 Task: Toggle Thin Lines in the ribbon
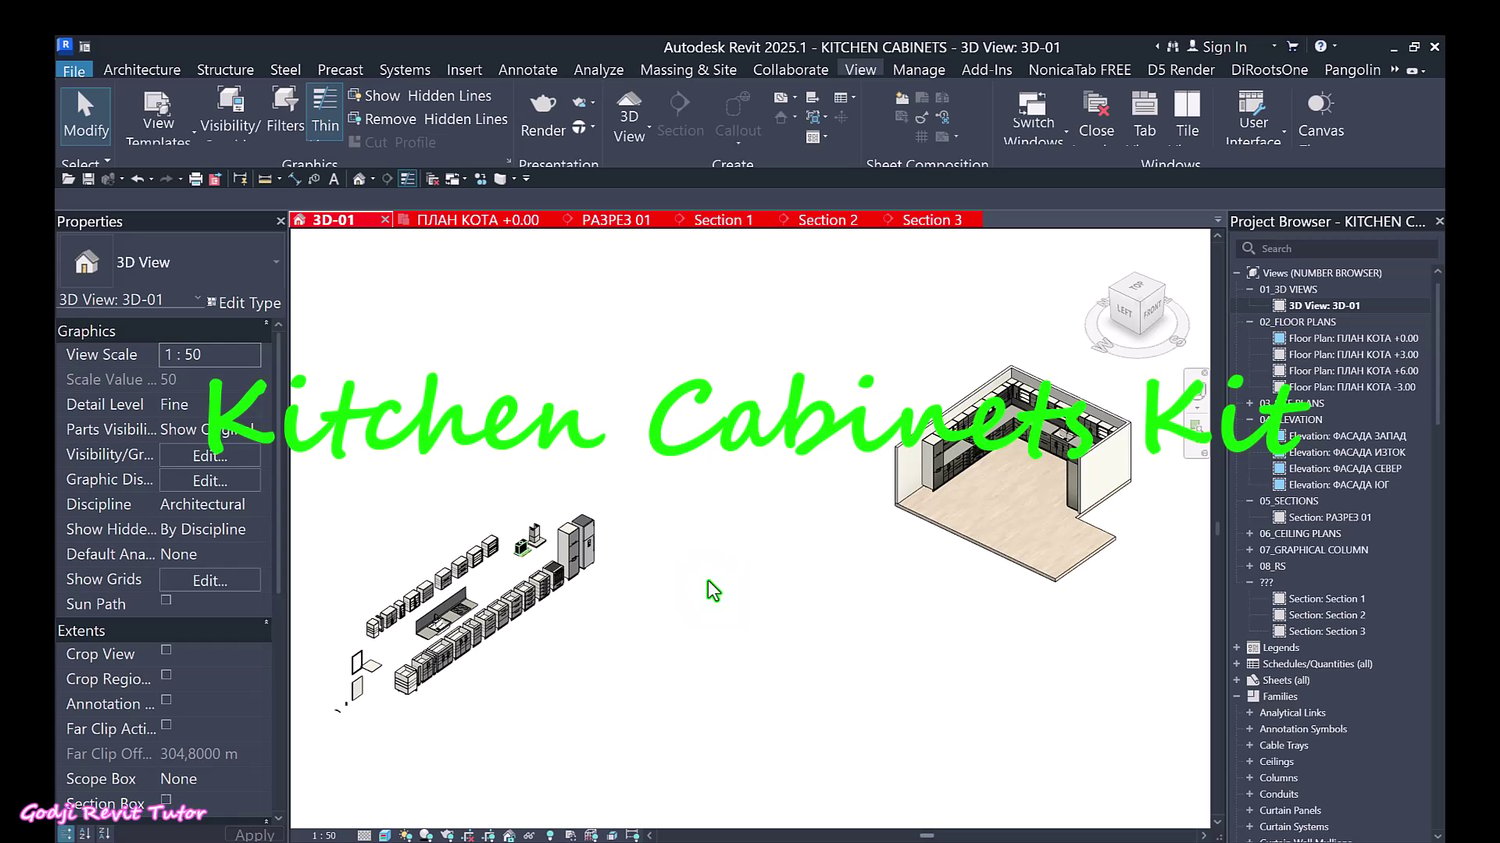pyautogui.click(x=325, y=111)
